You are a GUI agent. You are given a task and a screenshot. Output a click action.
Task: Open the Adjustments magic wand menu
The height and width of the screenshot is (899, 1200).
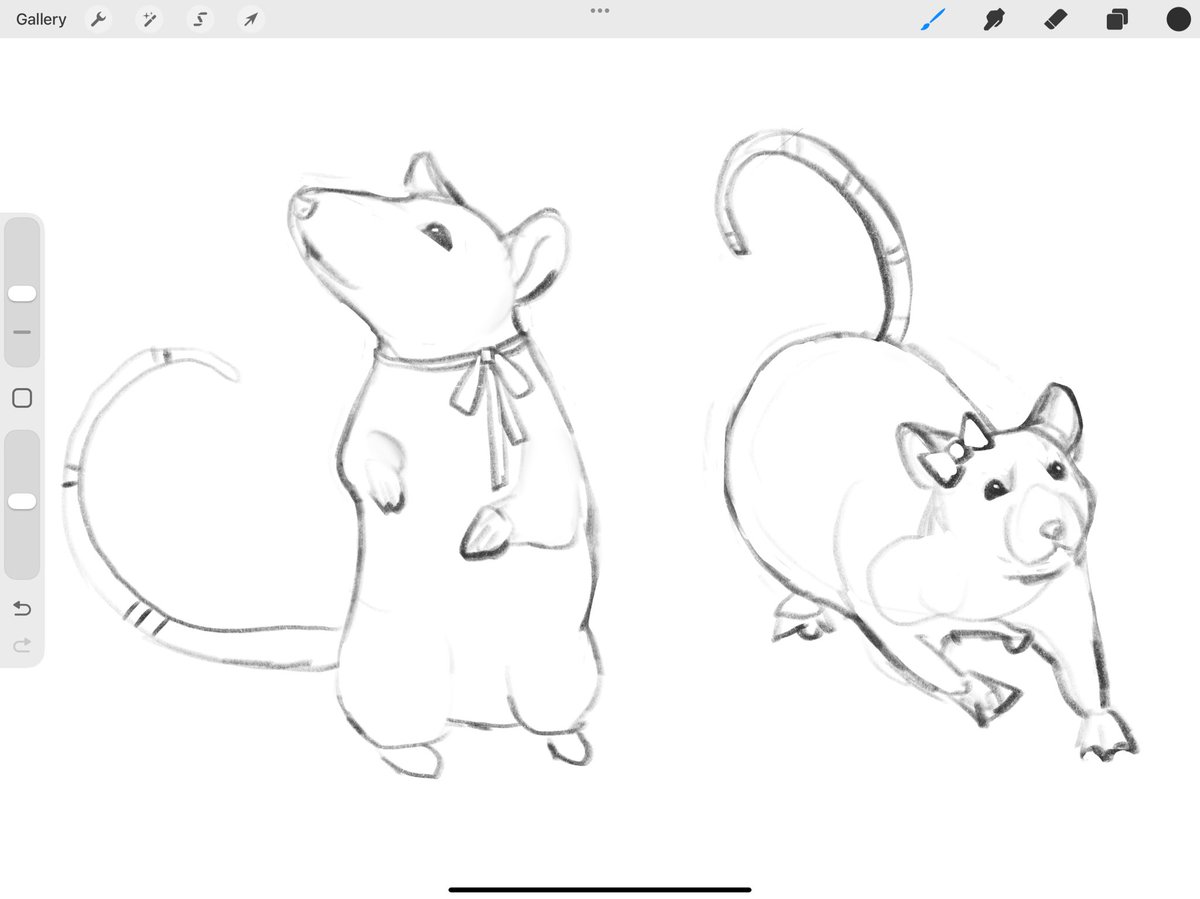(x=150, y=19)
